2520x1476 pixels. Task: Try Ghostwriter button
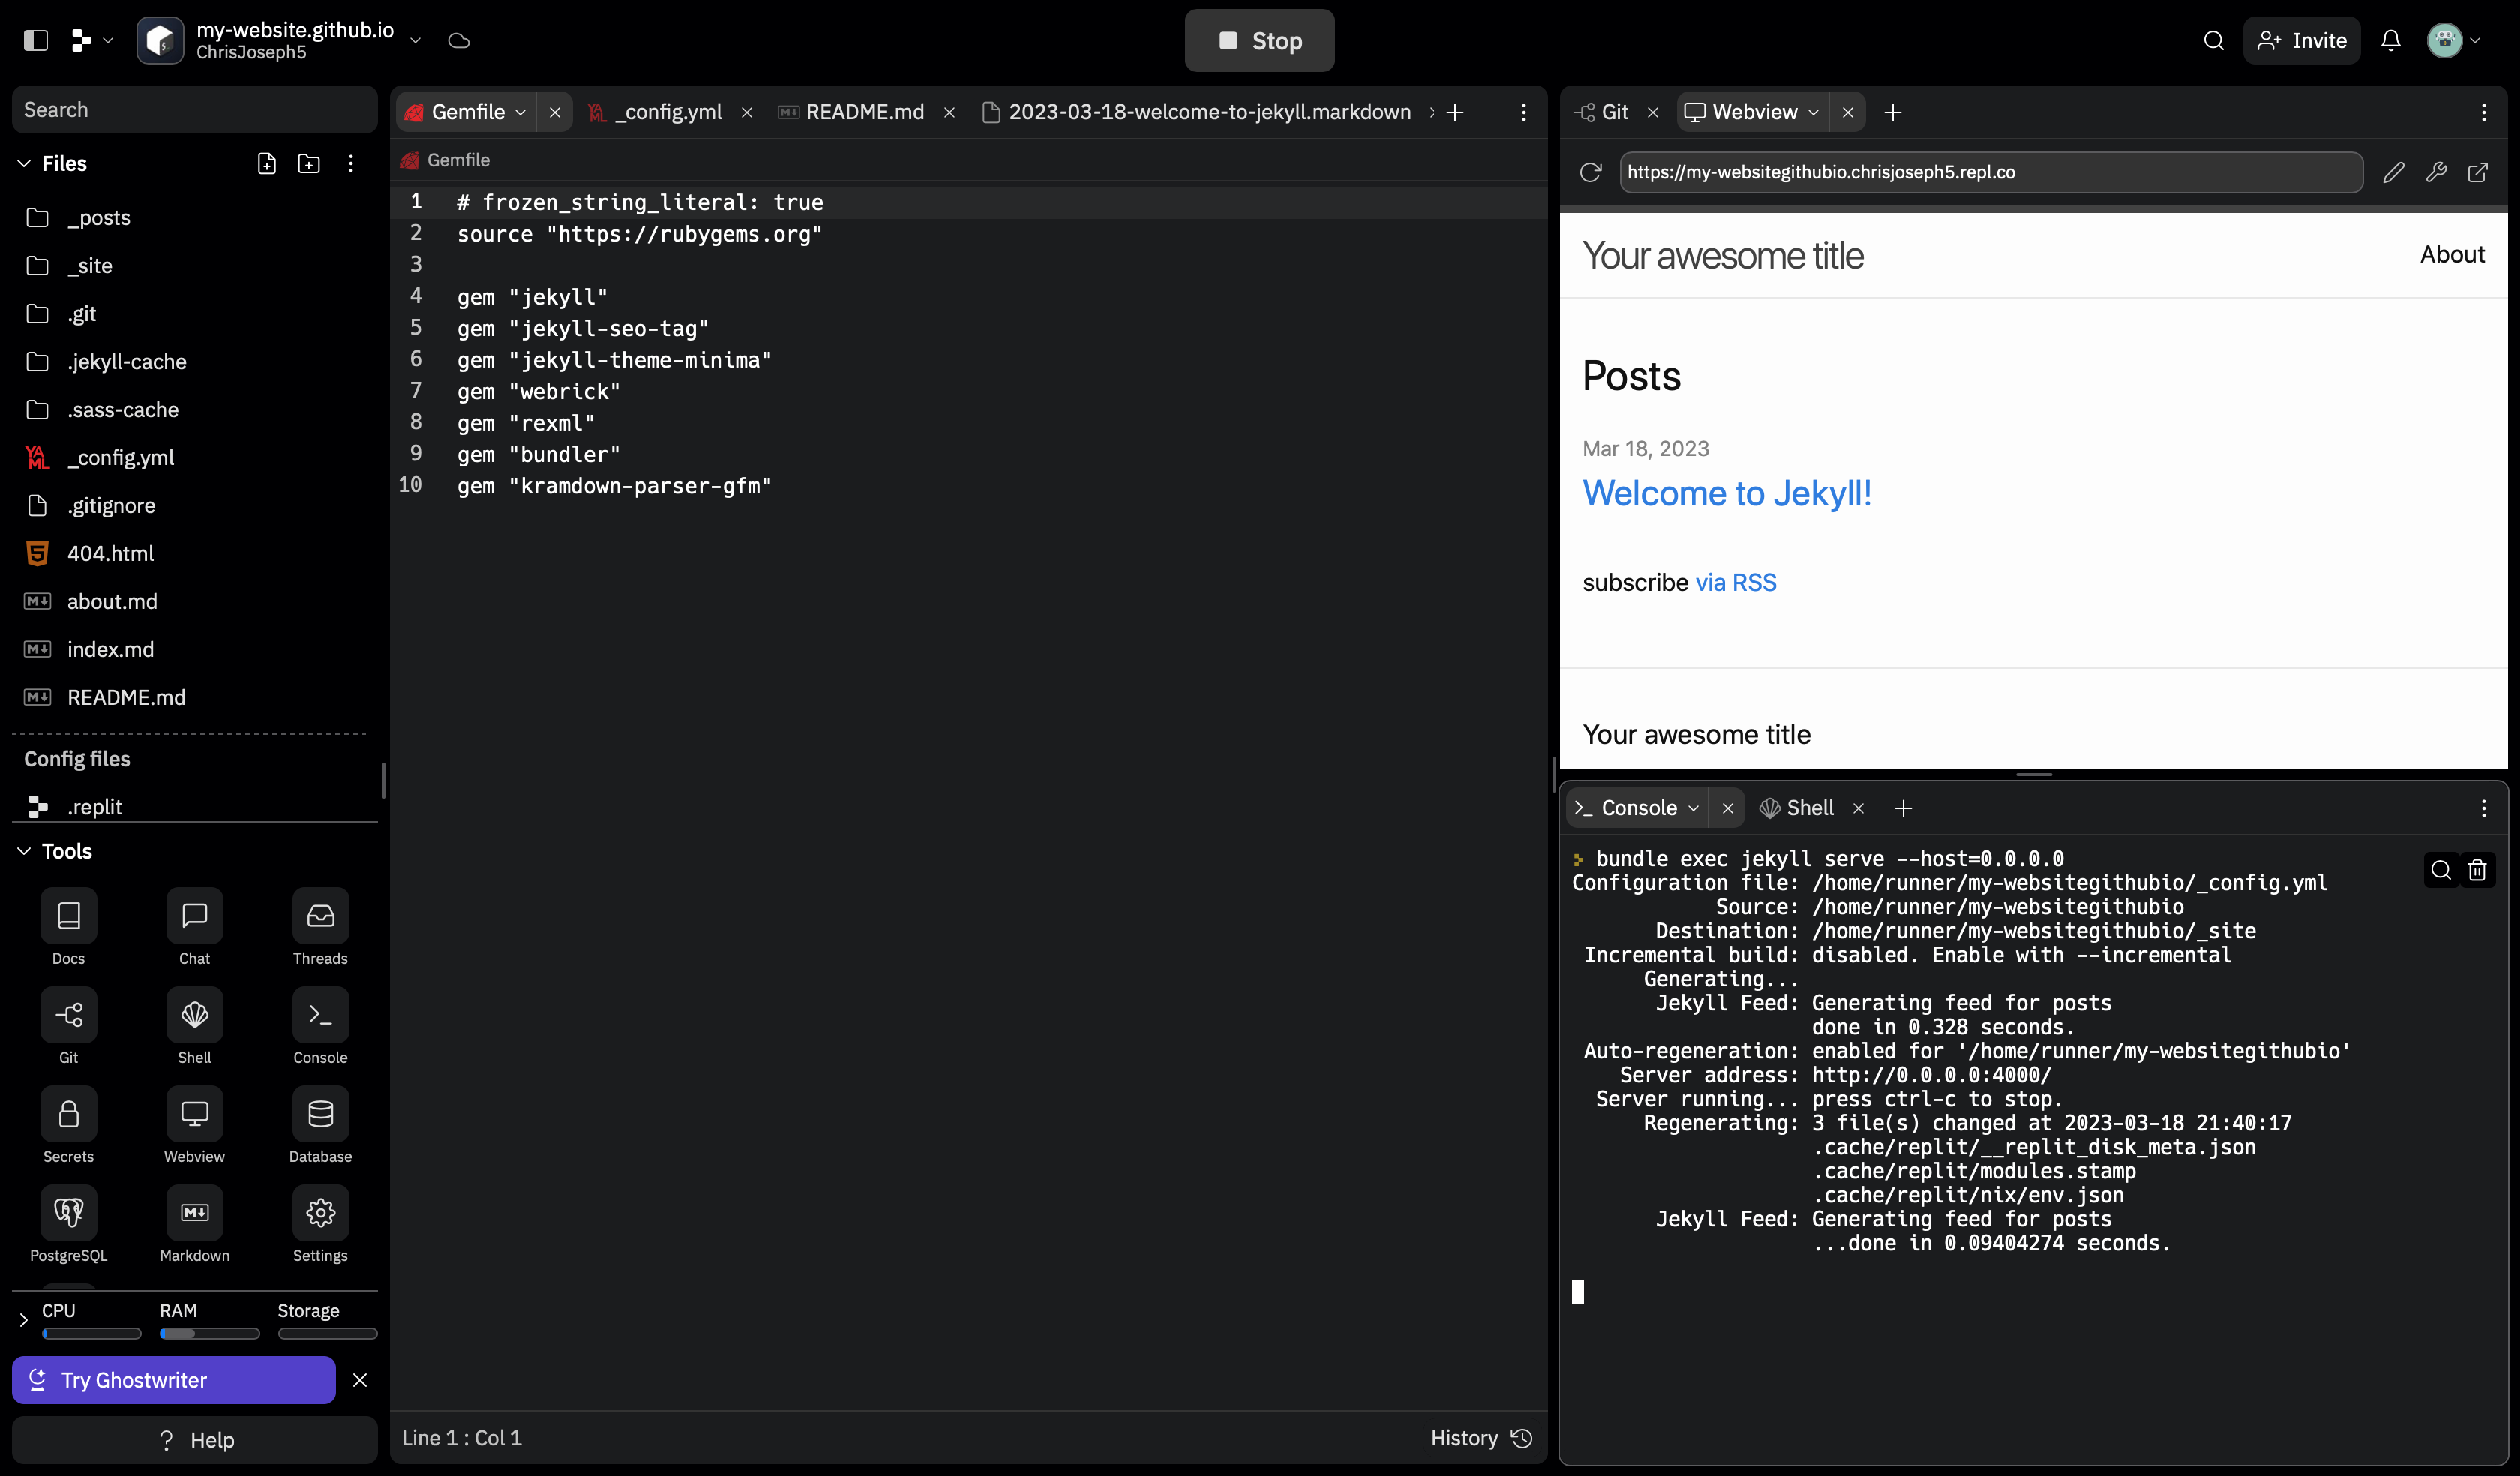[x=174, y=1380]
